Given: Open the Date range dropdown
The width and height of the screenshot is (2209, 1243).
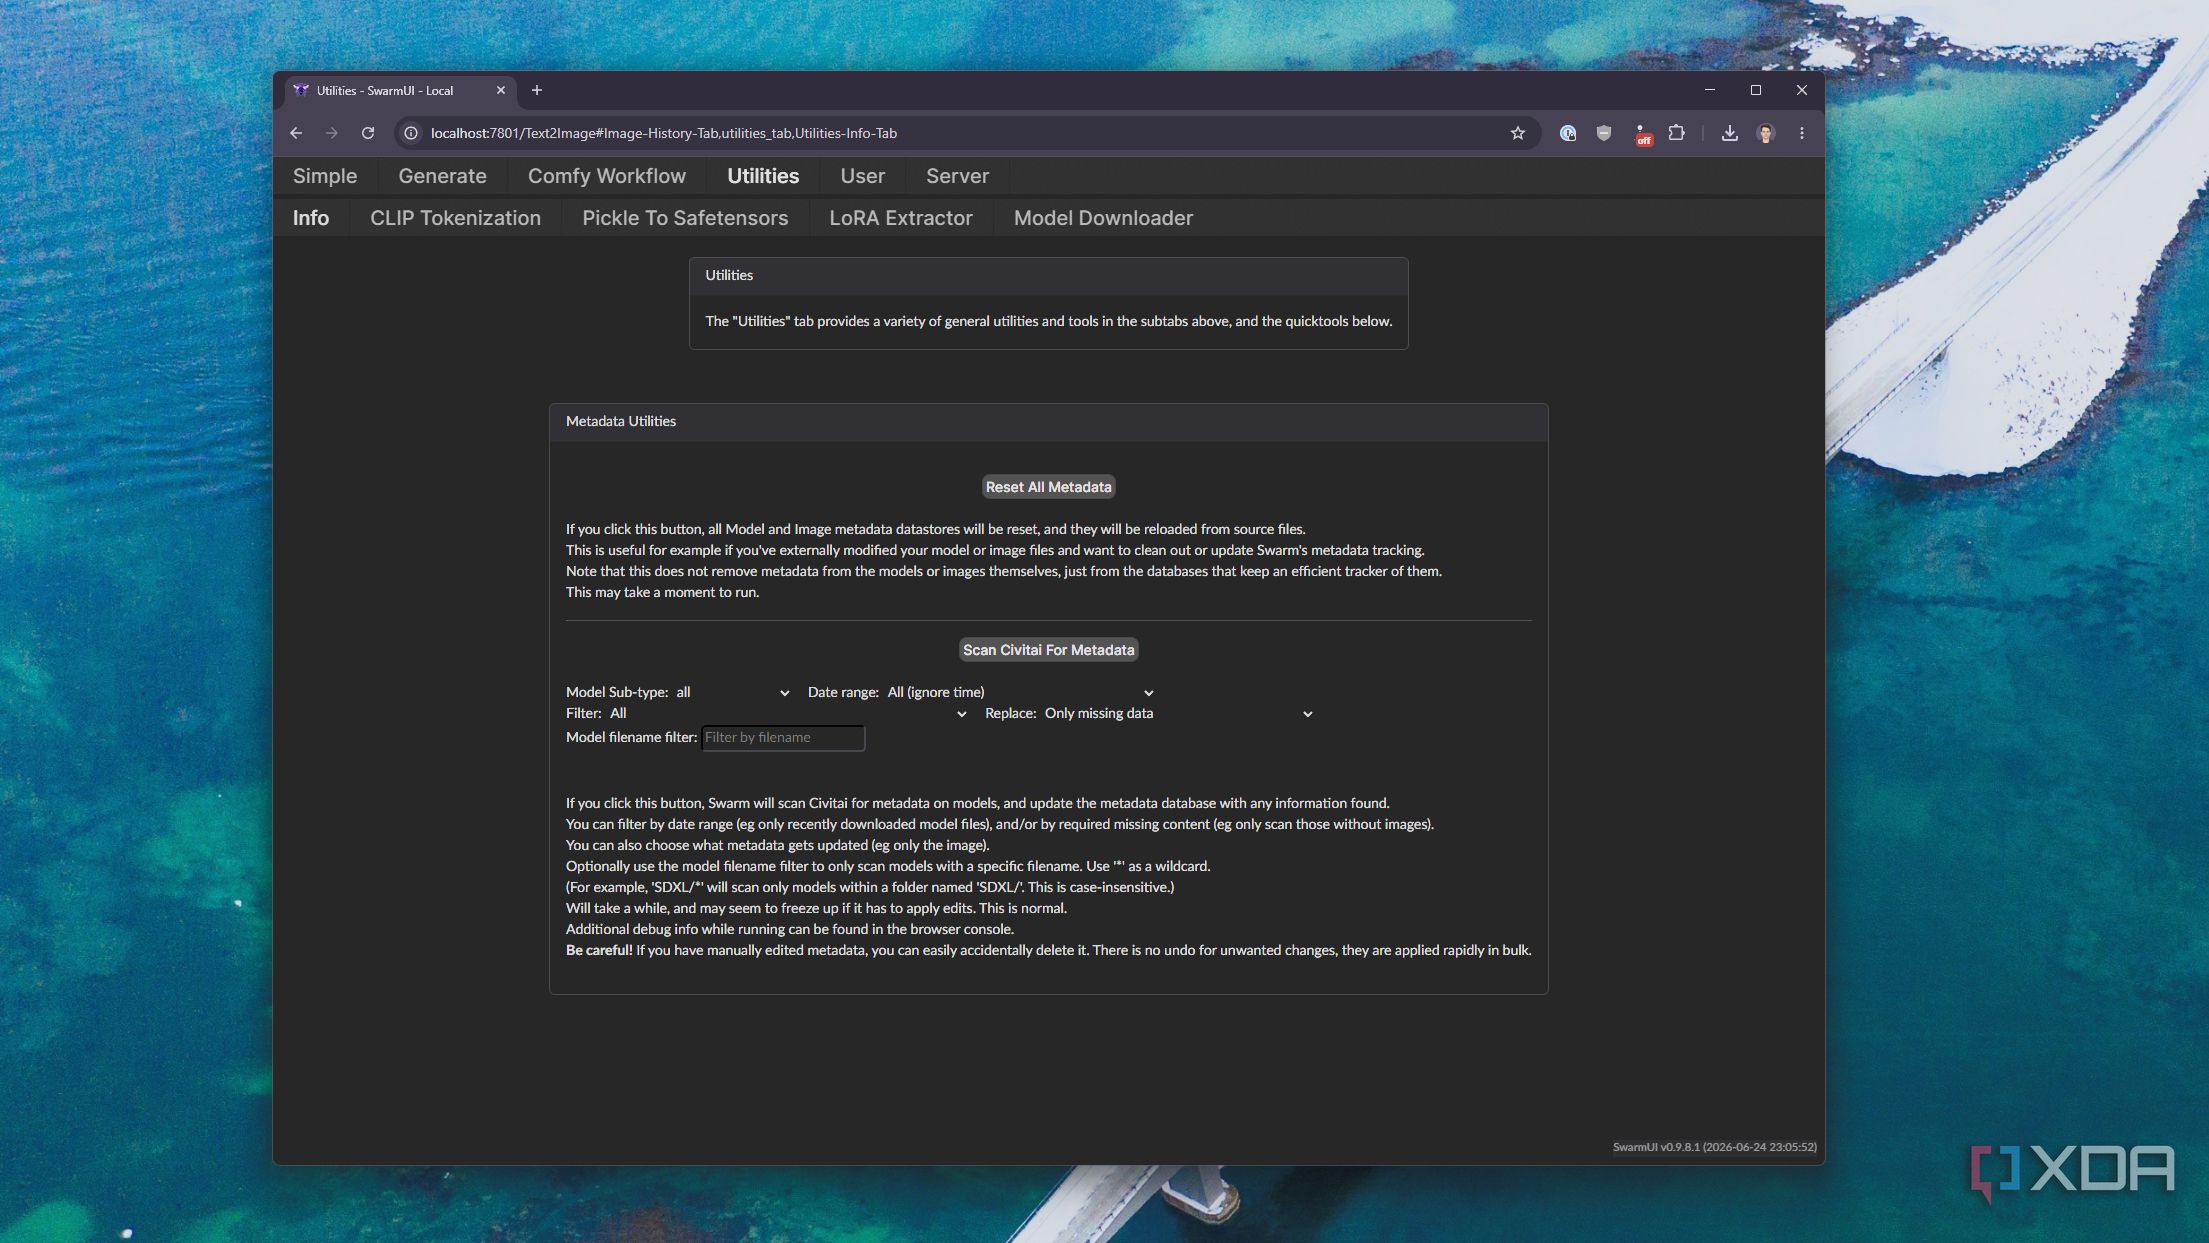Looking at the screenshot, I should tap(1020, 692).
